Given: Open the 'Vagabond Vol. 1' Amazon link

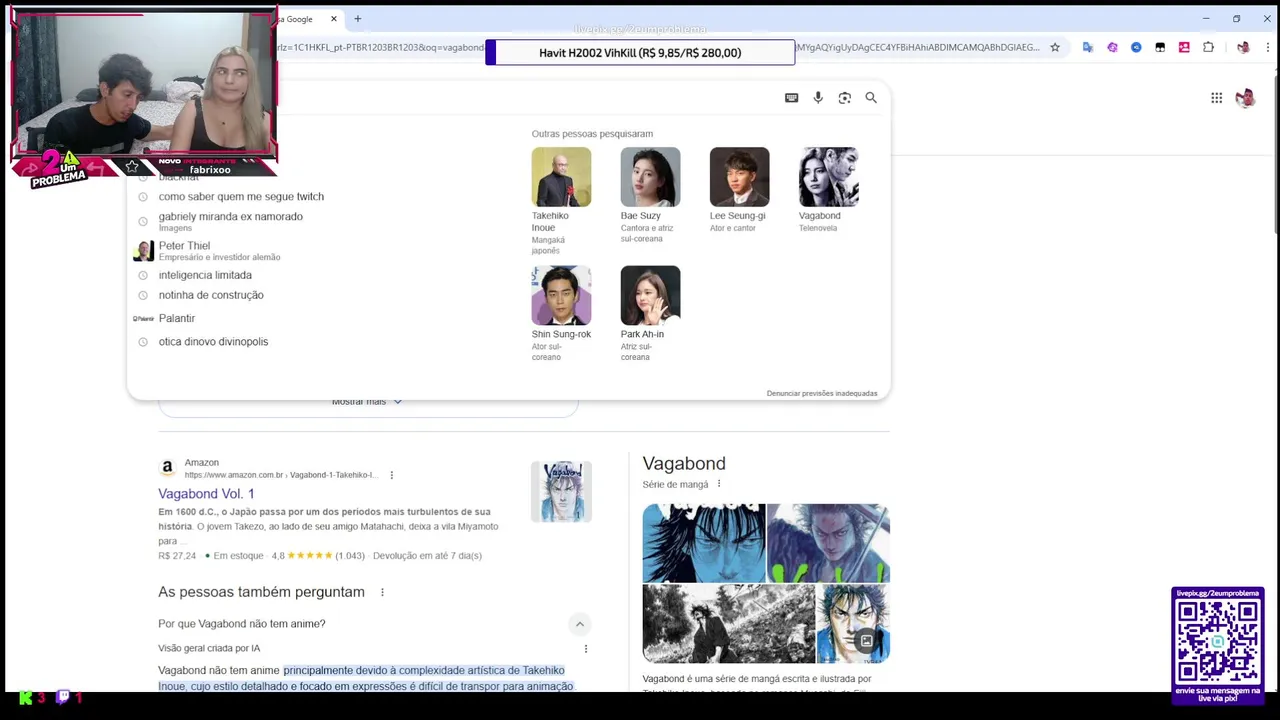Looking at the screenshot, I should click(x=206, y=494).
